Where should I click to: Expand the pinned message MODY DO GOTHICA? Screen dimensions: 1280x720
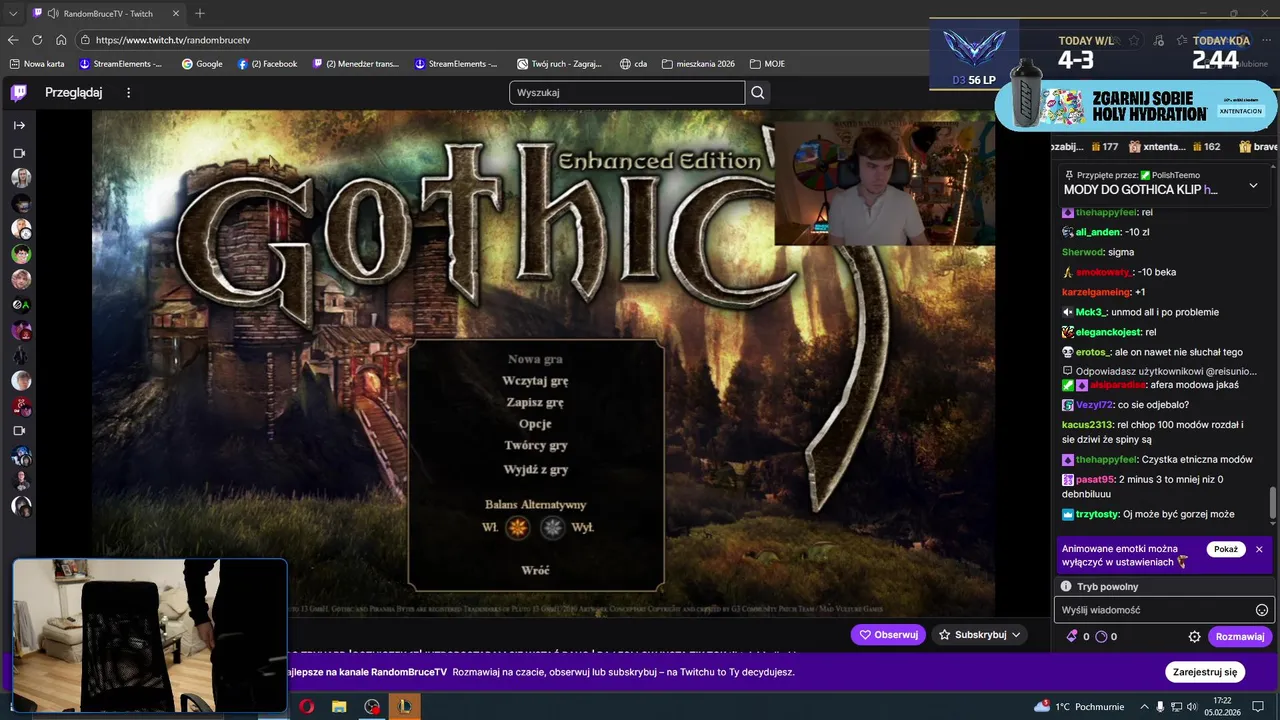coord(1253,185)
